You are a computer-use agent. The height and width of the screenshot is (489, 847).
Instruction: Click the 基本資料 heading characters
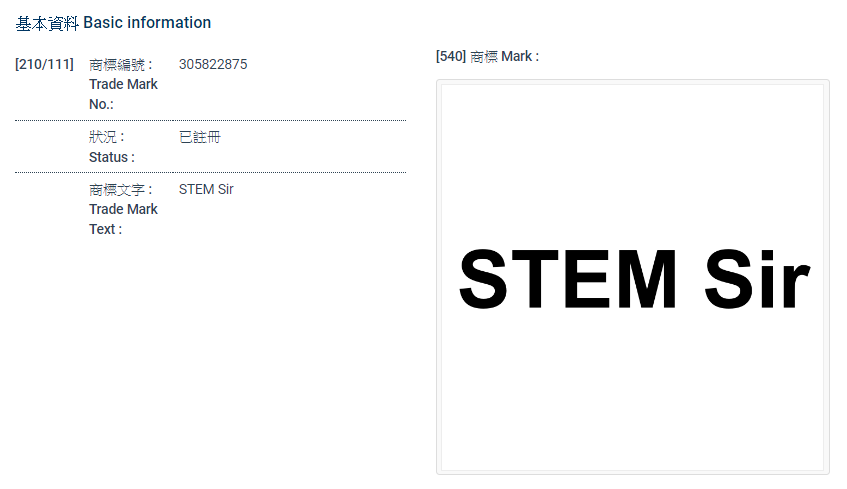(47, 22)
